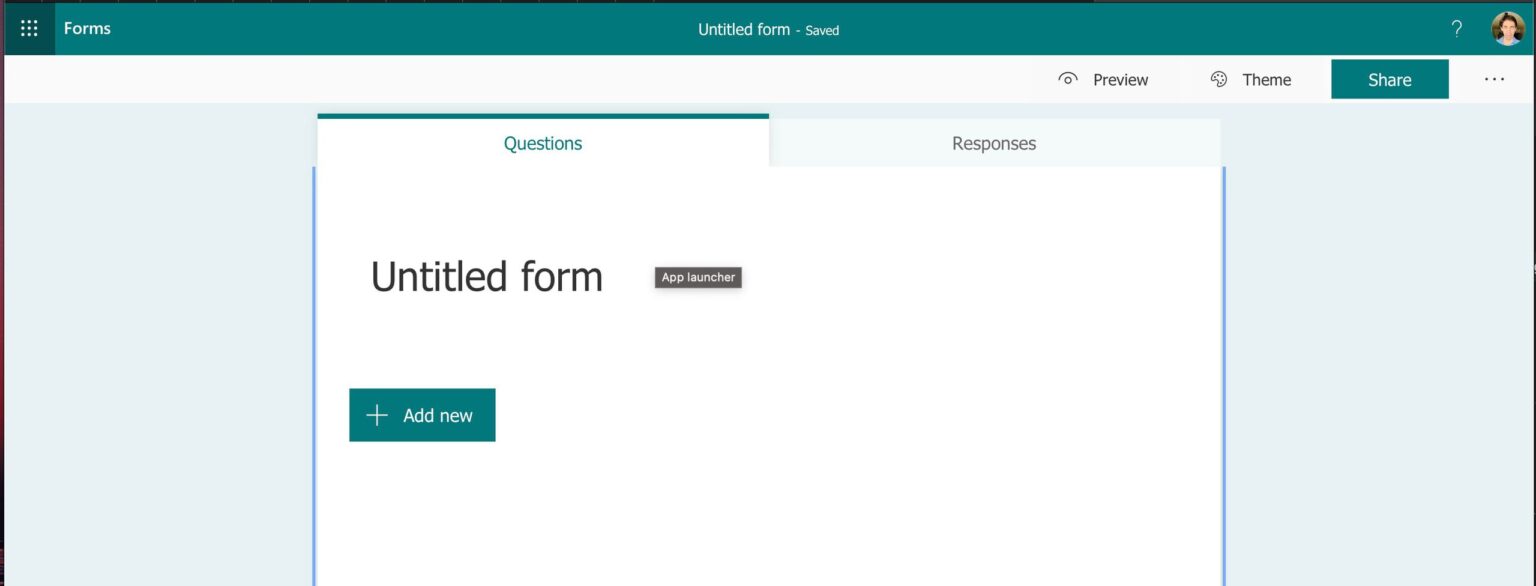1536x586 pixels.
Task: Open the App launcher waffle icon
Action: click(27, 28)
